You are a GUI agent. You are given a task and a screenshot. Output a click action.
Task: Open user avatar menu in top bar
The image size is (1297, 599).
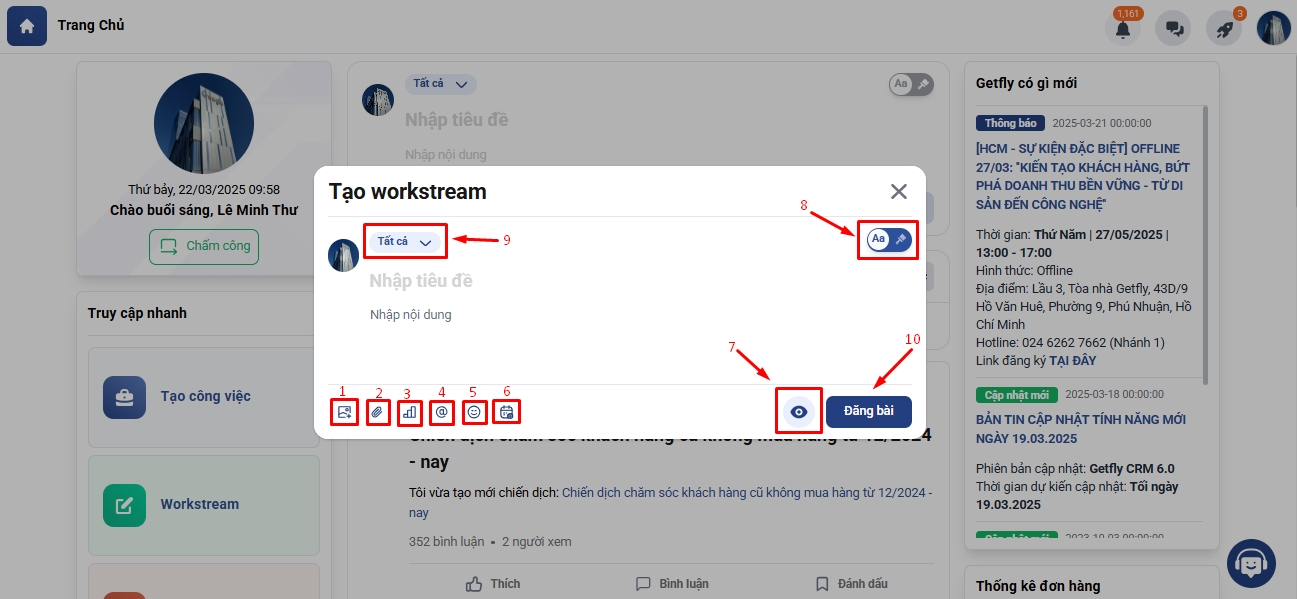(x=1274, y=28)
